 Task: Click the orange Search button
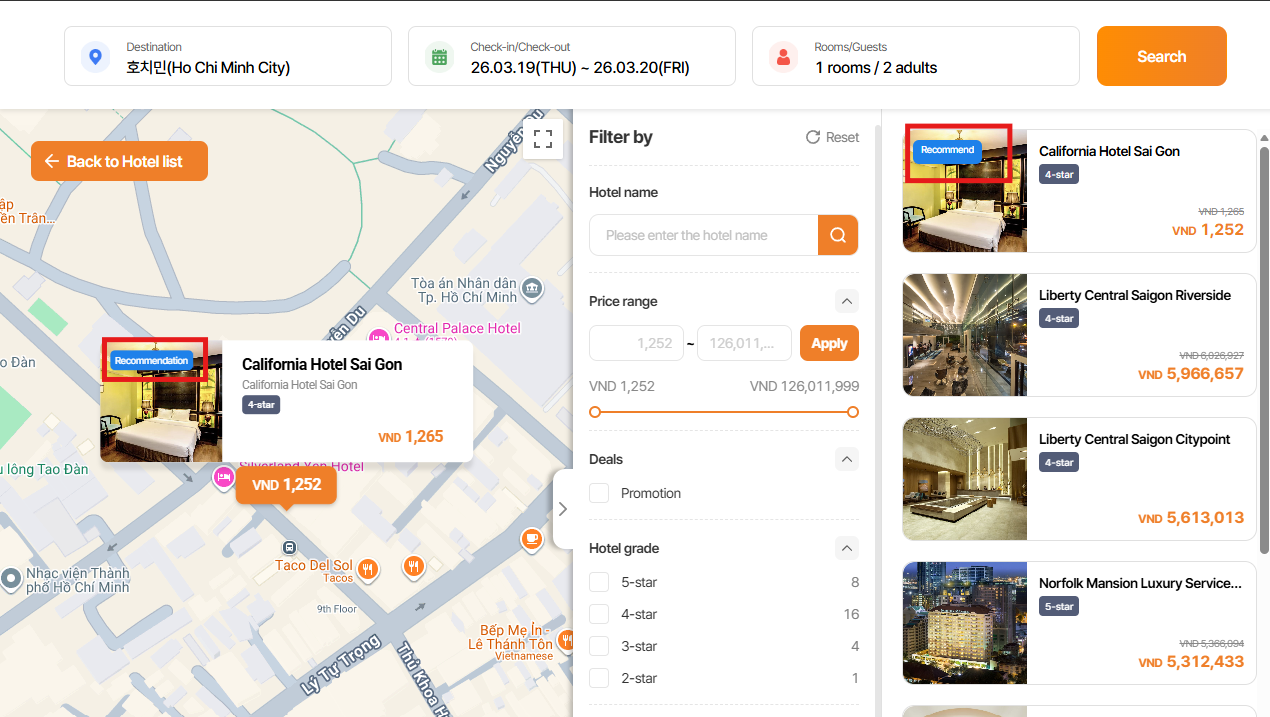point(1162,56)
